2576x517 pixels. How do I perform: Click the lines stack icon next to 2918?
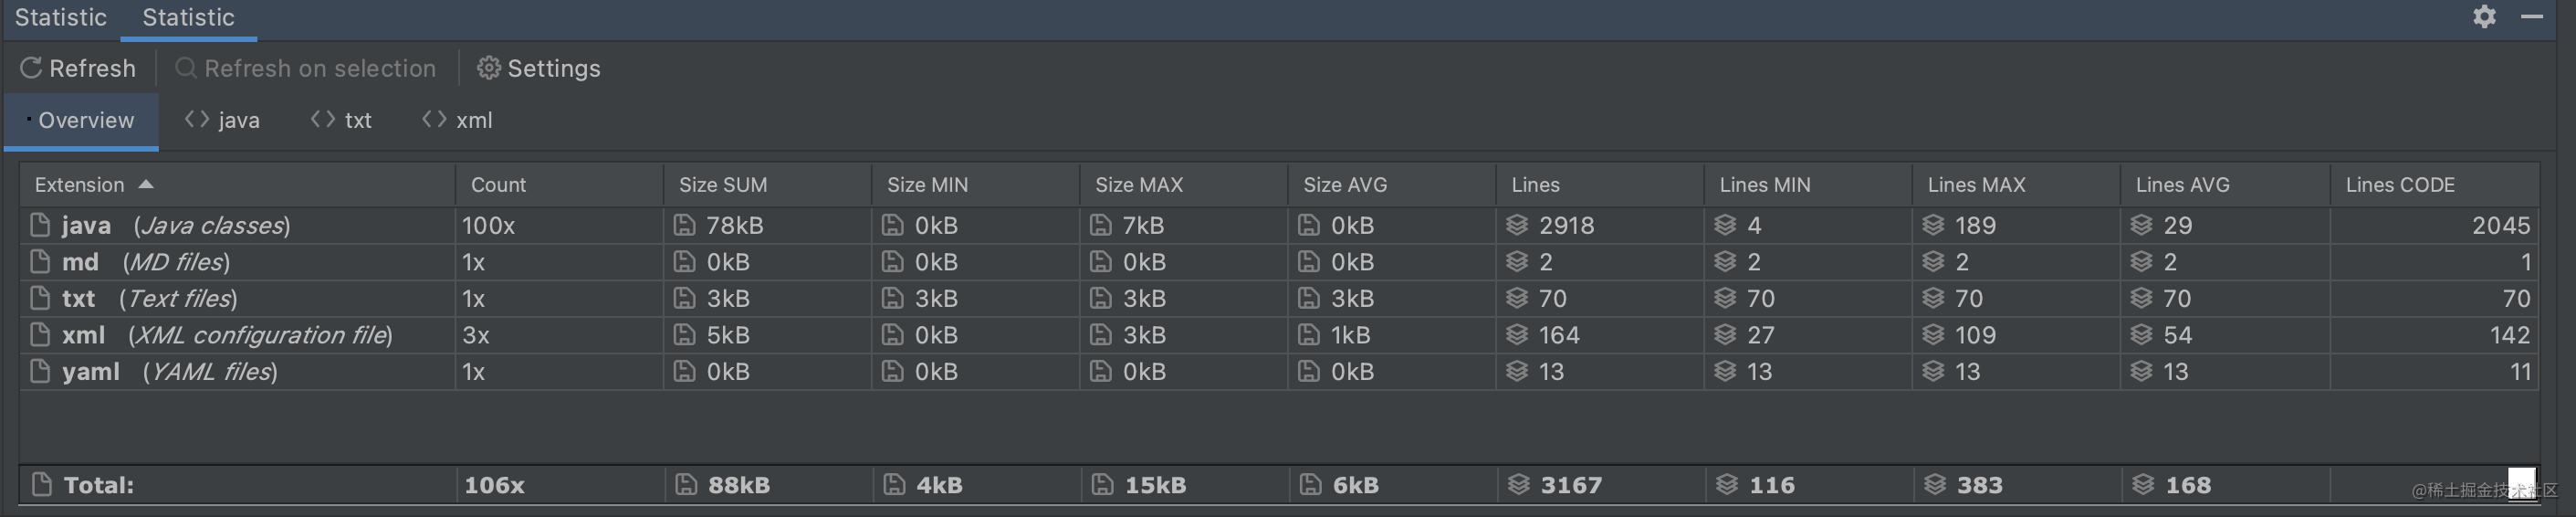click(x=1517, y=225)
